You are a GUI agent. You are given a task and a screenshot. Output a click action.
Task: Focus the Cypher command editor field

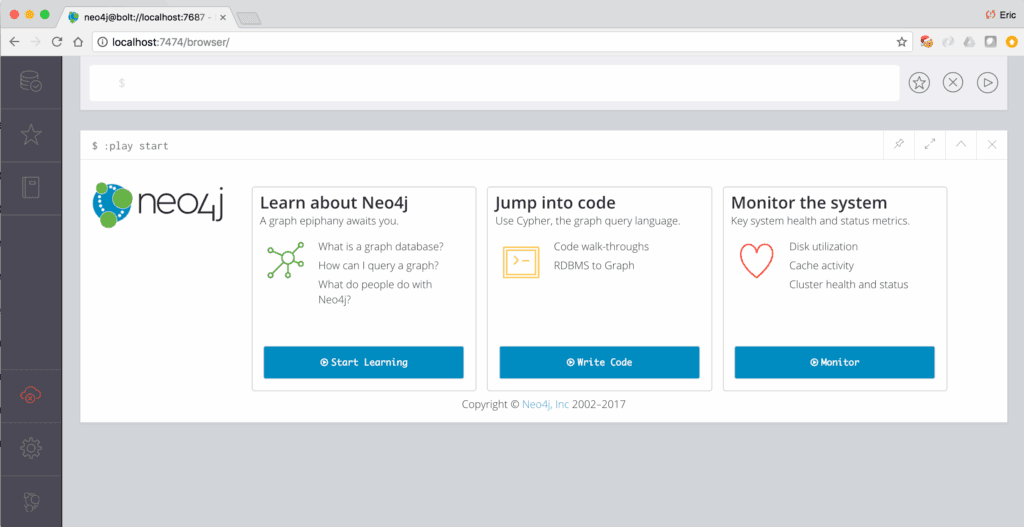pos(494,83)
